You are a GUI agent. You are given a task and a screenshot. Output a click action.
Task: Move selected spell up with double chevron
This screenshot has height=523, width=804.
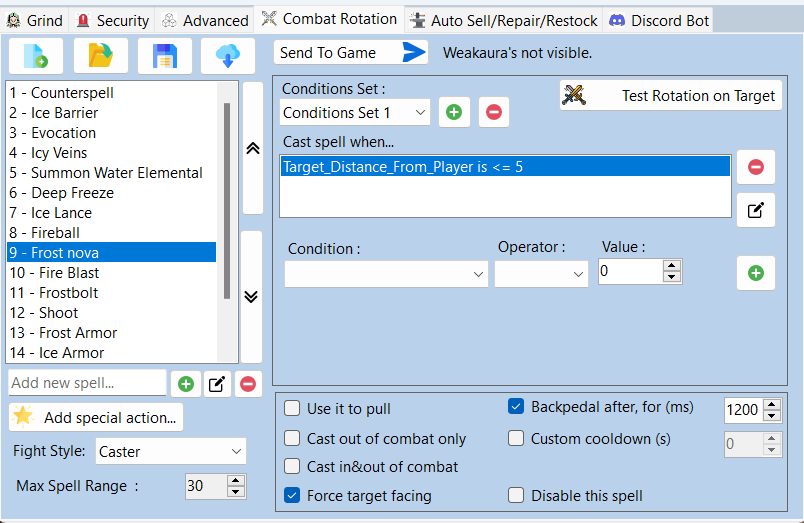(x=252, y=148)
